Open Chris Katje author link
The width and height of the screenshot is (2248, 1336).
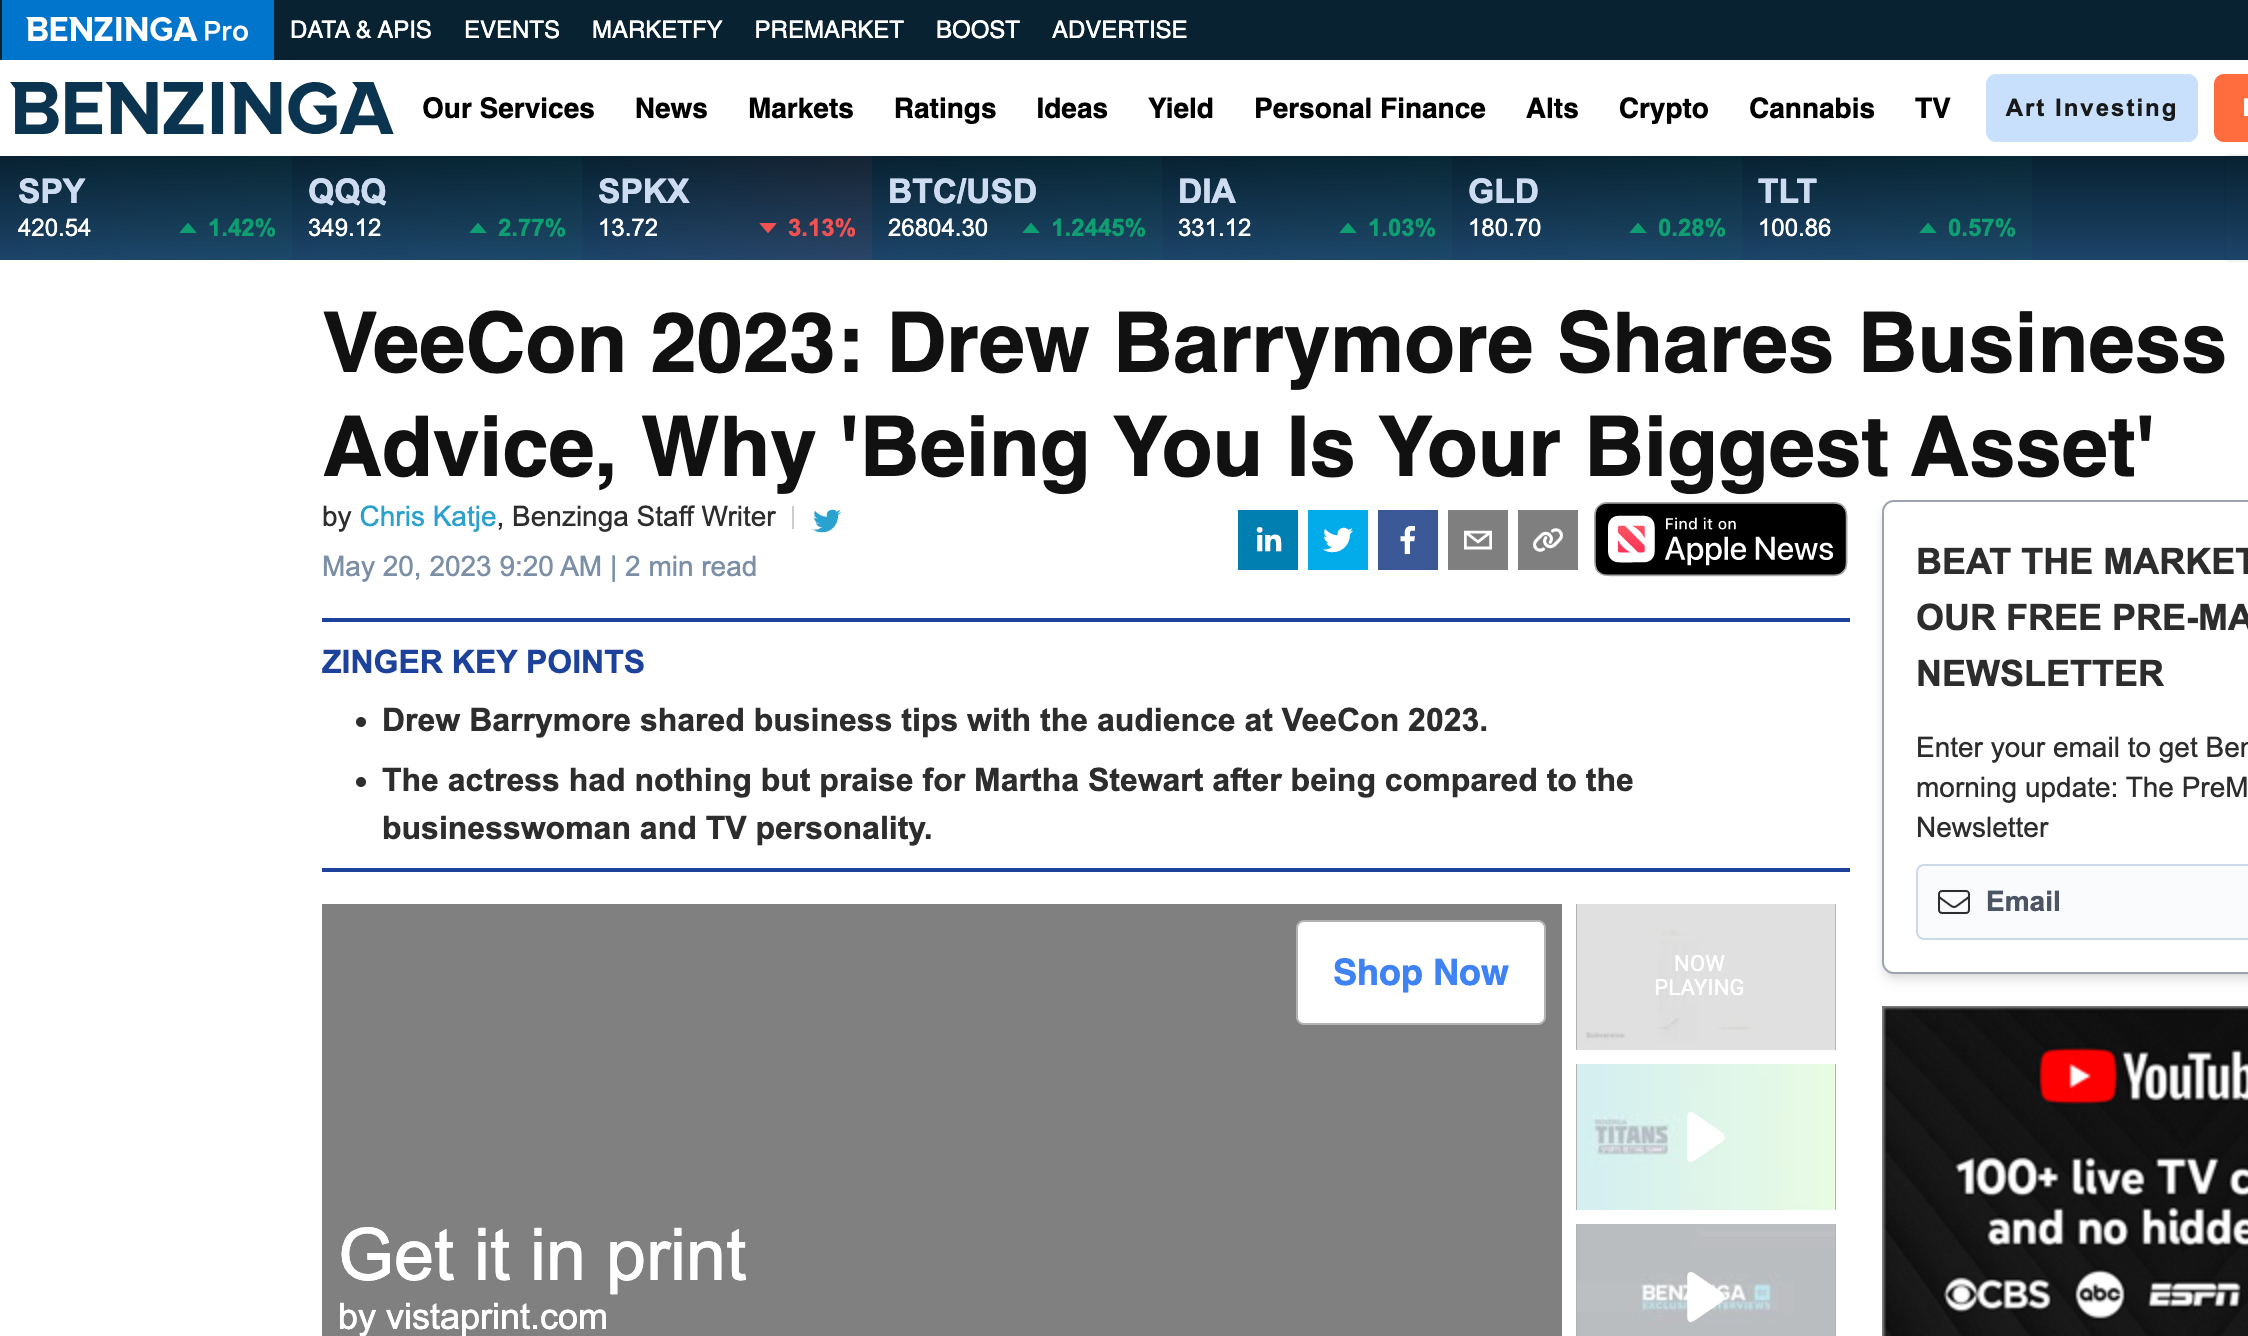coord(427,516)
